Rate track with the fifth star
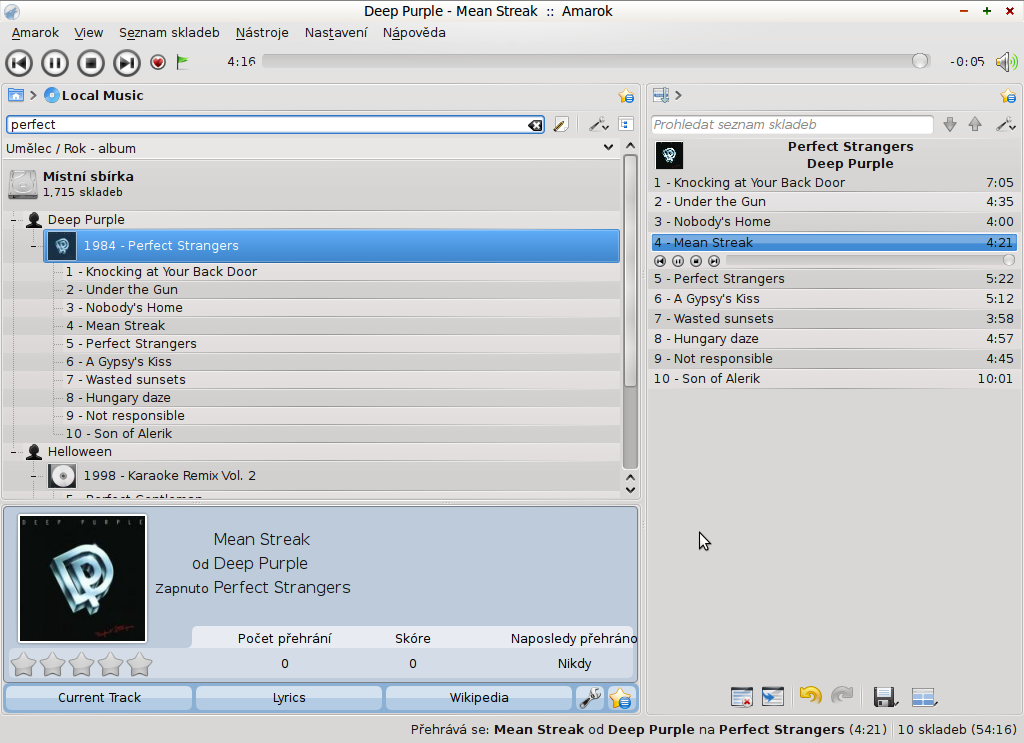 [139, 664]
